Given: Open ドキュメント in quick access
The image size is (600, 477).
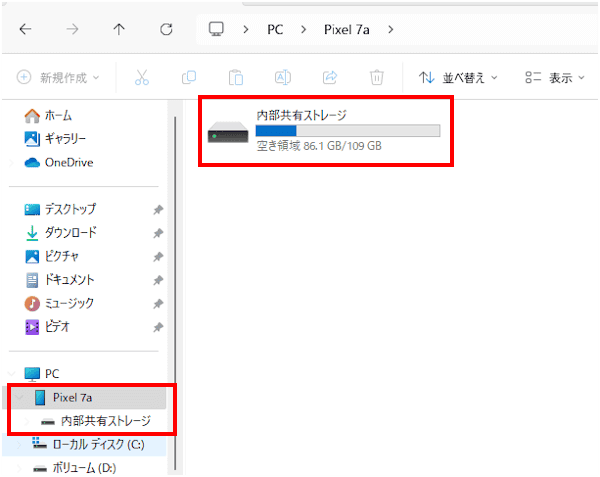Looking at the screenshot, I should [59, 280].
